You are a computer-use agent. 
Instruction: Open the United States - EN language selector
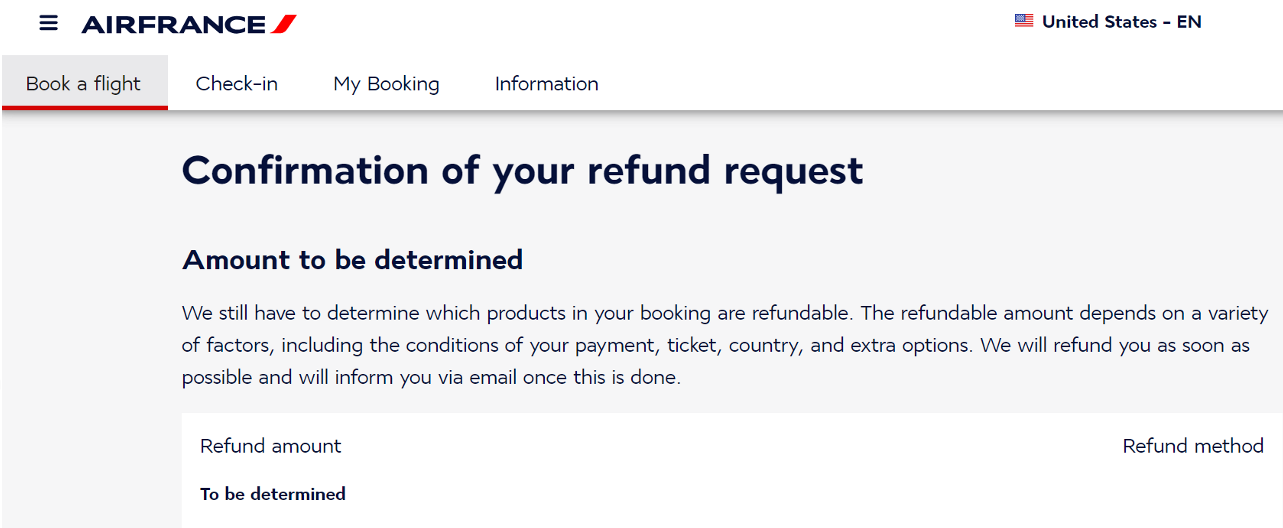coord(1108,22)
